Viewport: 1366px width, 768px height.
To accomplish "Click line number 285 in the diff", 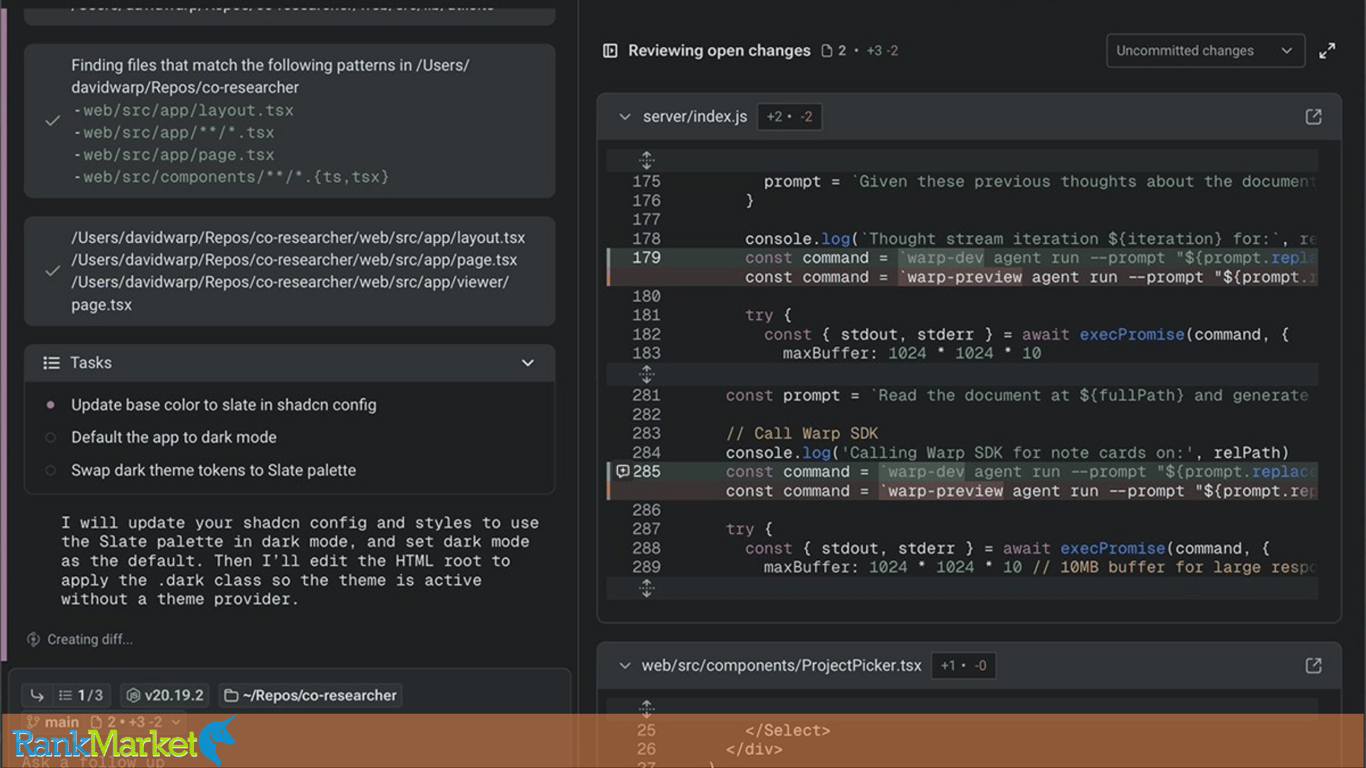I will pyautogui.click(x=646, y=472).
